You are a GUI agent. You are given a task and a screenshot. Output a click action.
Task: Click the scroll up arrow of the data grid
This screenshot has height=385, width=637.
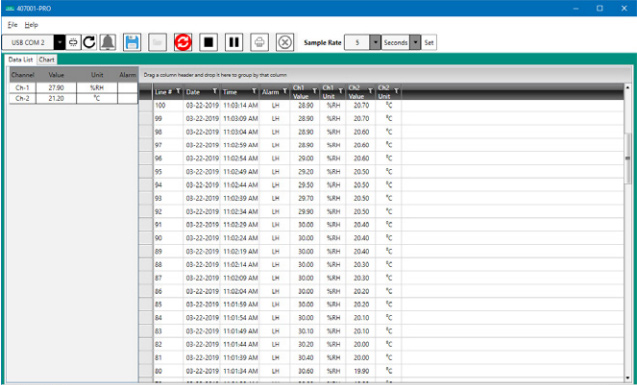tap(628, 87)
